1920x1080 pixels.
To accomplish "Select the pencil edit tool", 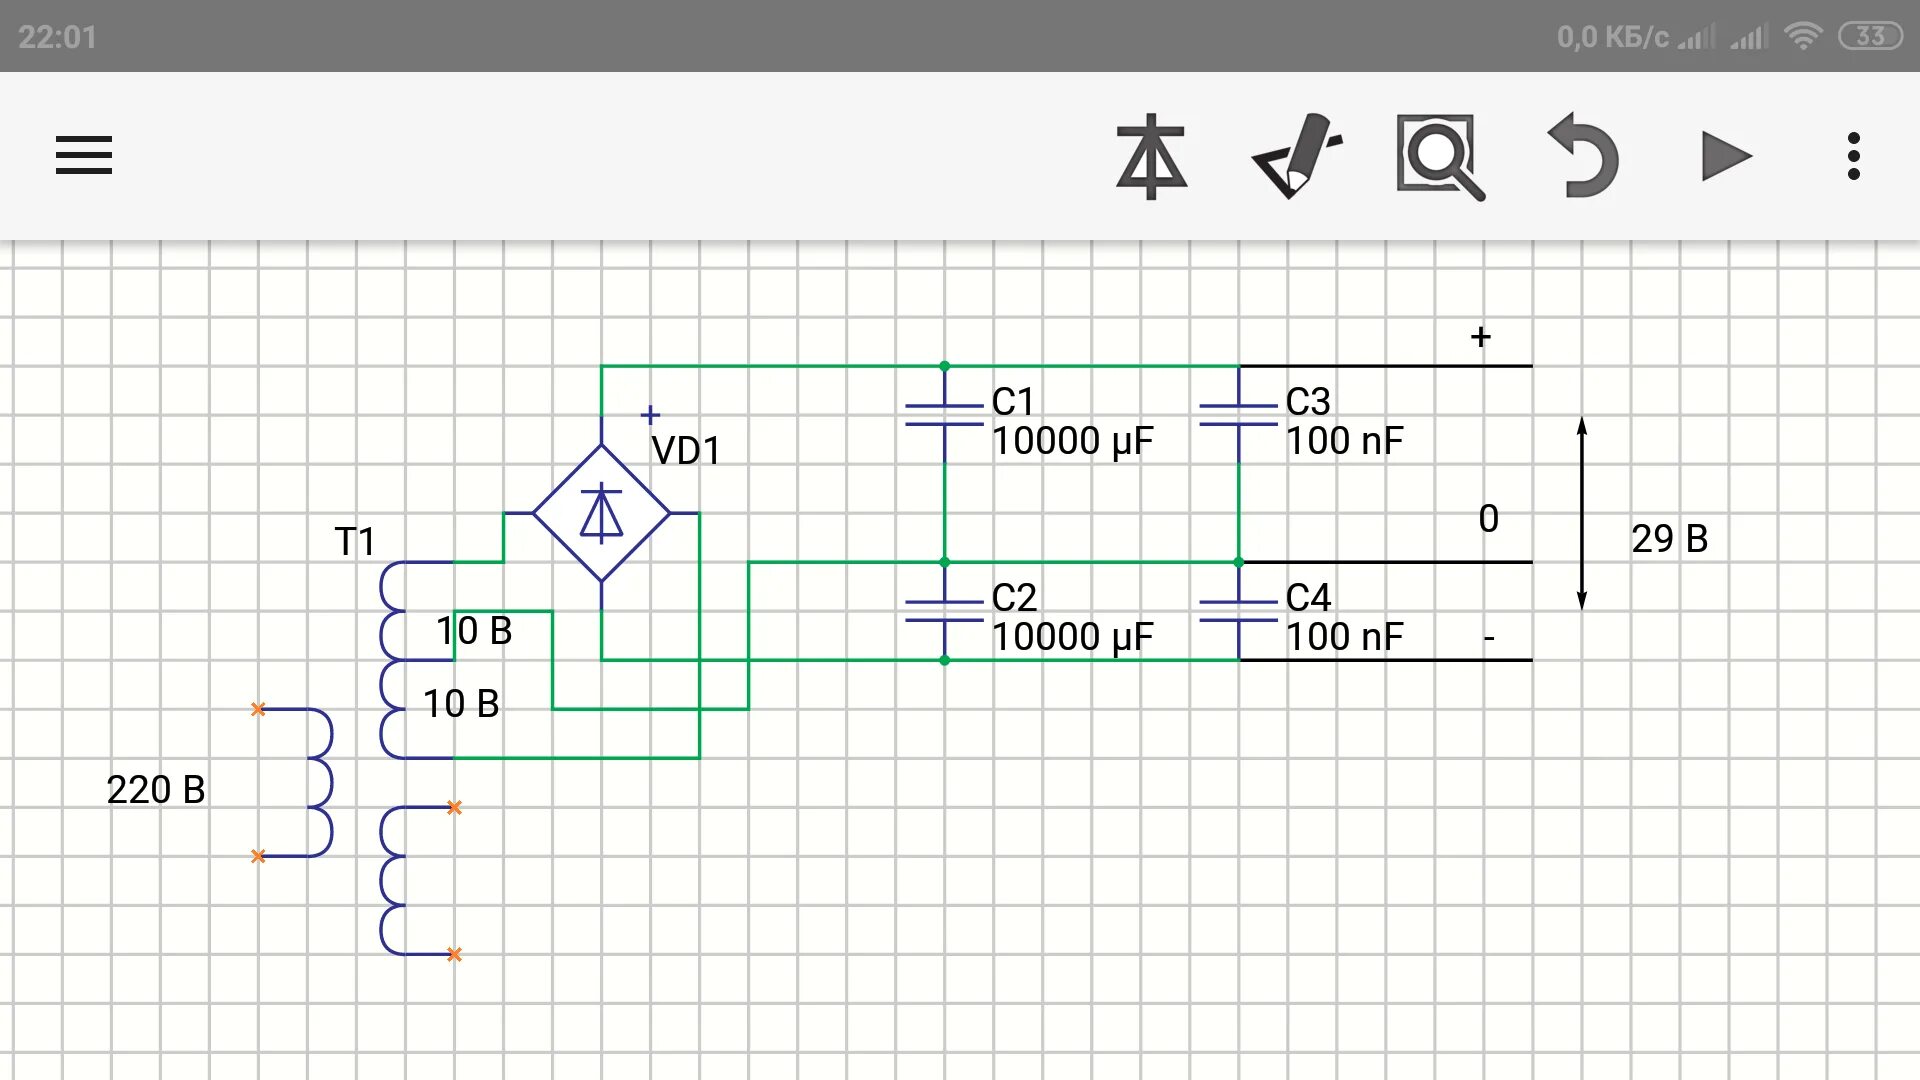I will click(x=1297, y=157).
